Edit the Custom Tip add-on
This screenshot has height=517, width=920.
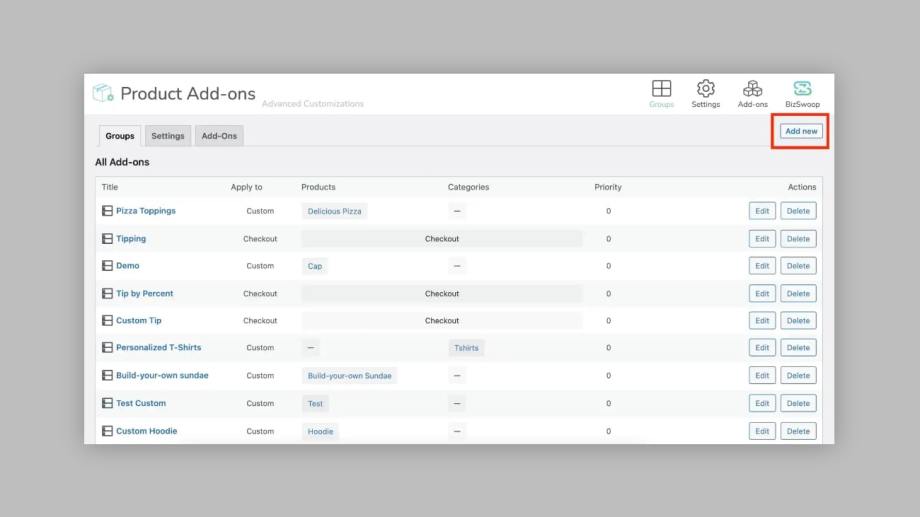(x=762, y=320)
